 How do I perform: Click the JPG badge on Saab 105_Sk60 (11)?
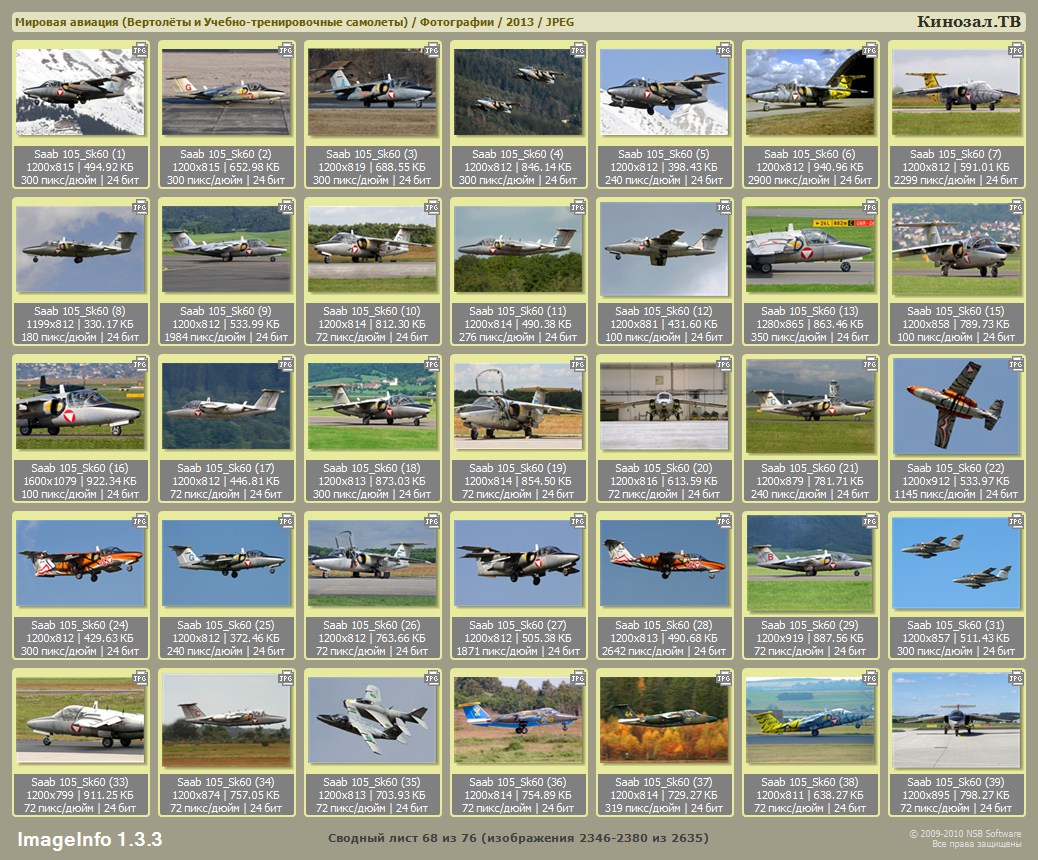click(x=578, y=207)
